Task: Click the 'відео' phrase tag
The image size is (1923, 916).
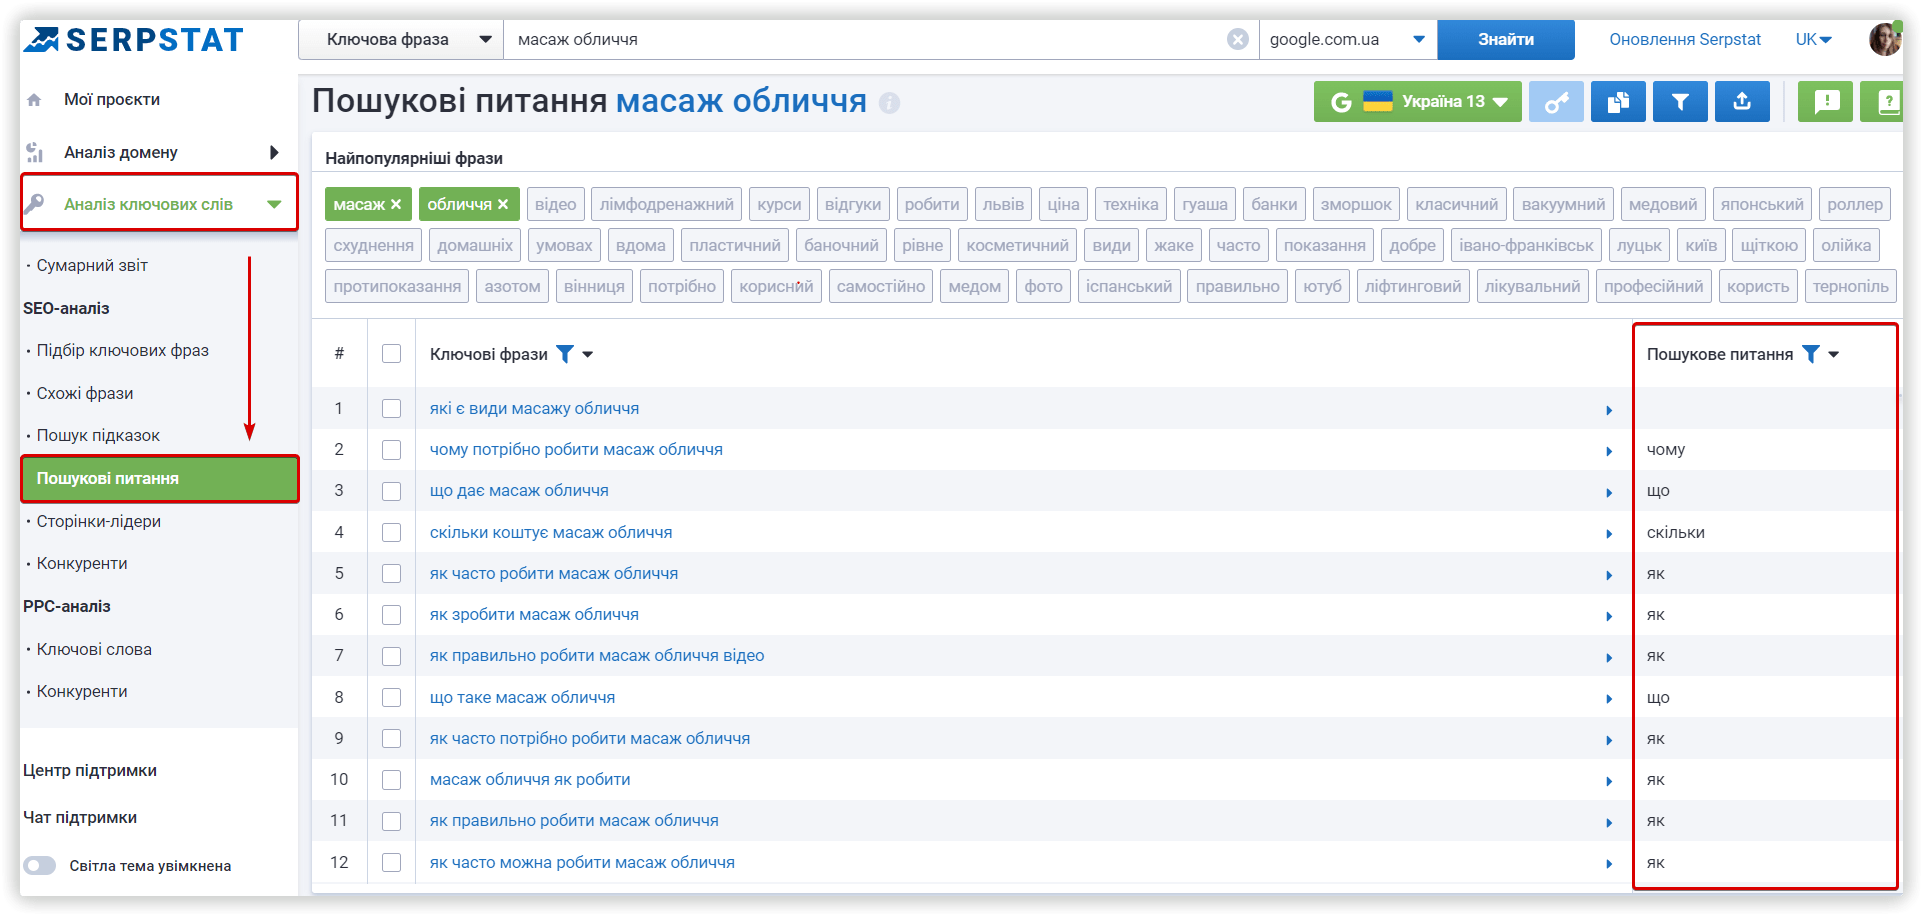Action: coord(556,204)
